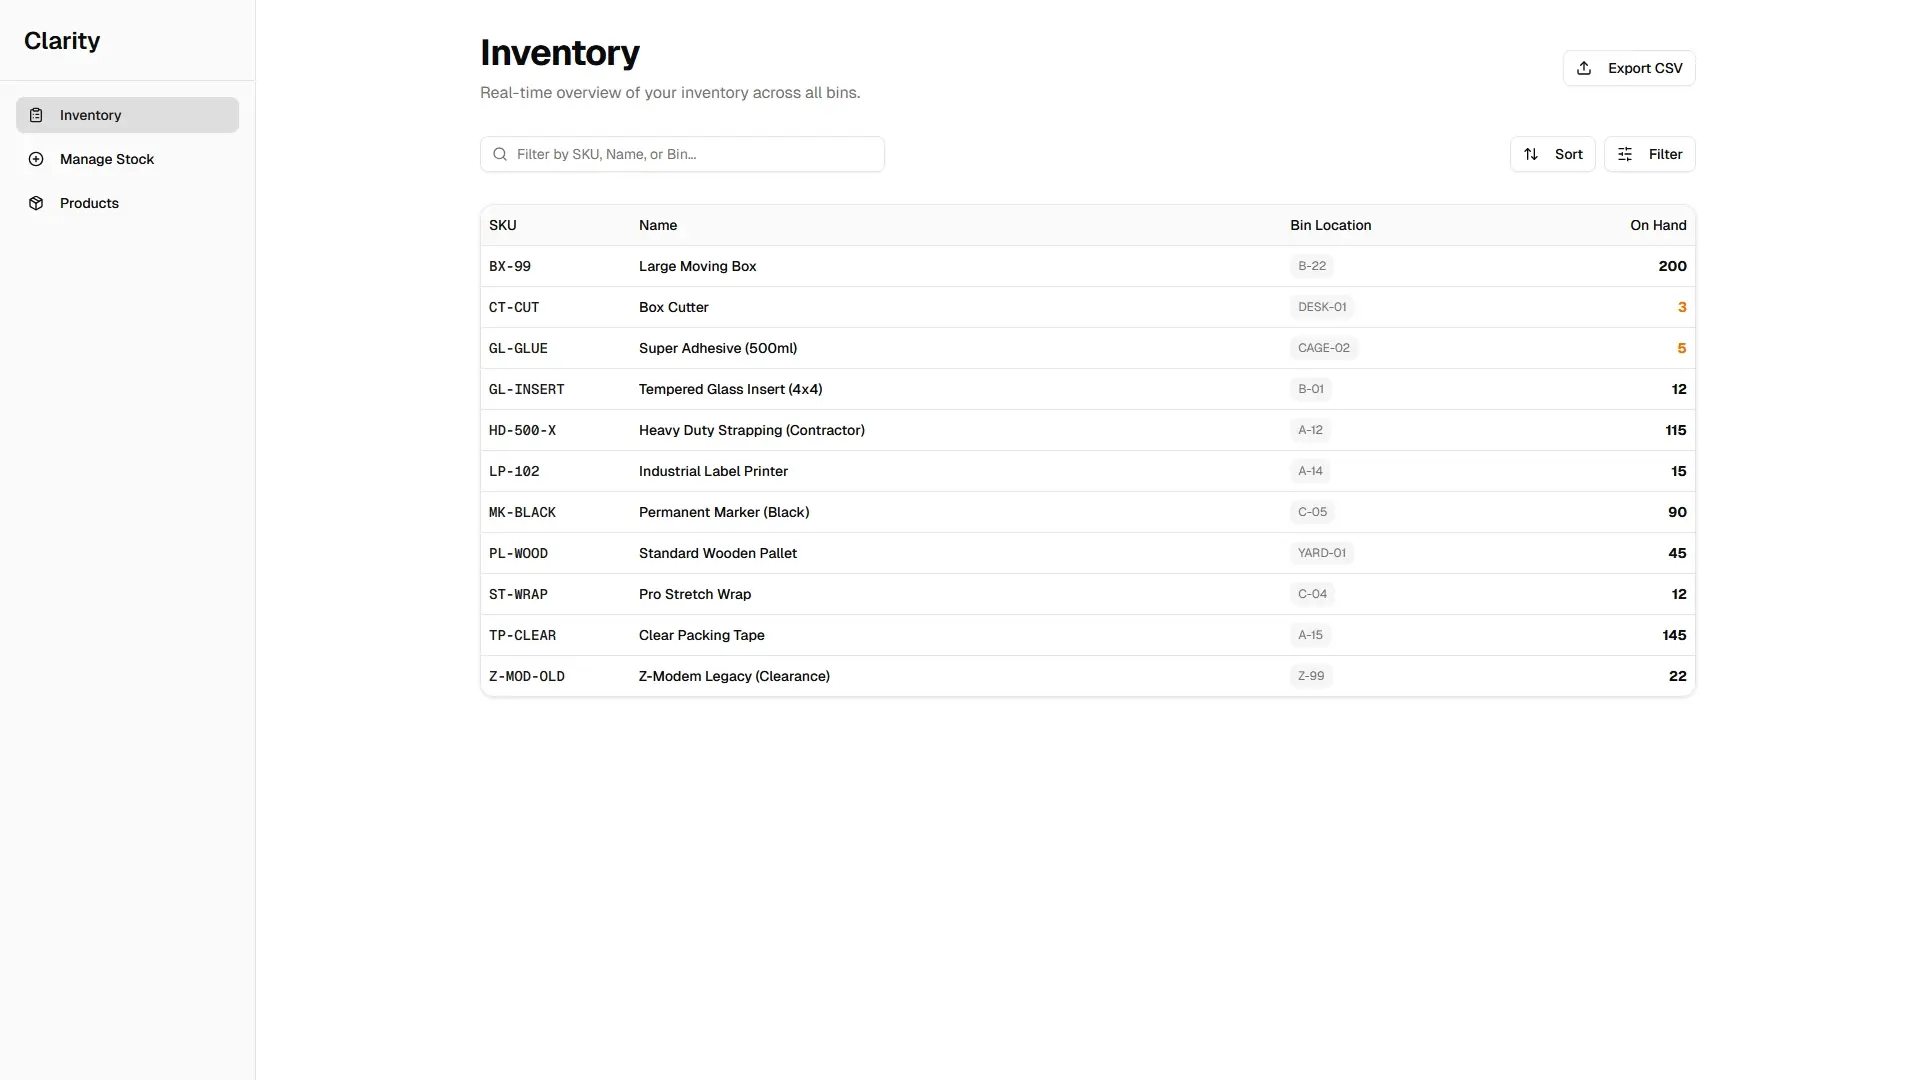Viewport: 1920px width, 1080px height.
Task: Click the filter sliders icon
Action: [1625, 154]
